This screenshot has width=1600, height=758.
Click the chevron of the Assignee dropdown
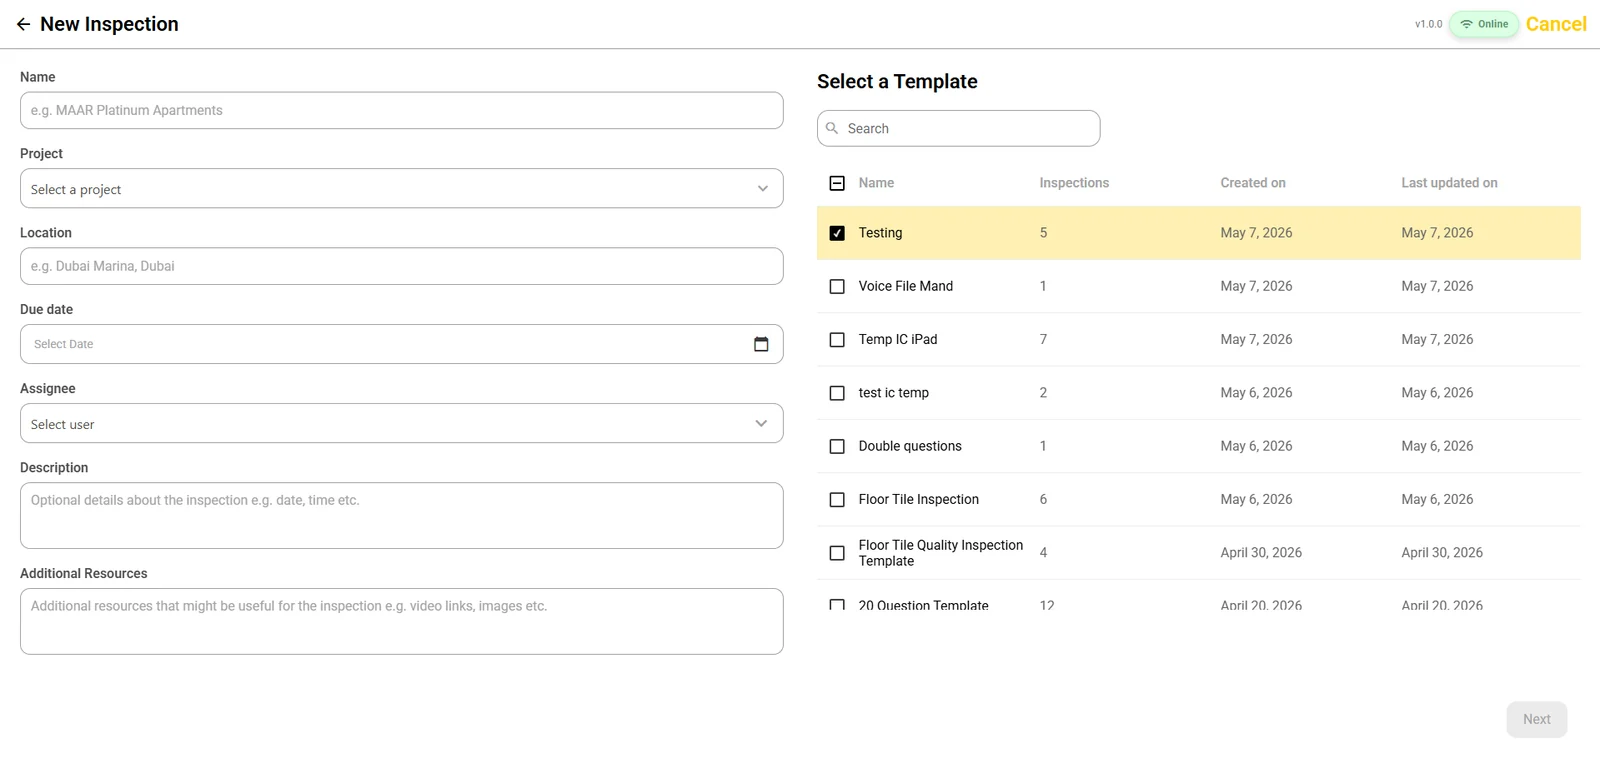(761, 423)
